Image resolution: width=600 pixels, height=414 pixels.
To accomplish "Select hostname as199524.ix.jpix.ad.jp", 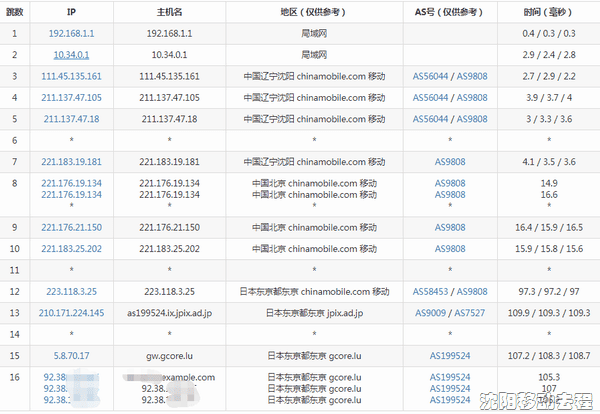I will pyautogui.click(x=169, y=313).
